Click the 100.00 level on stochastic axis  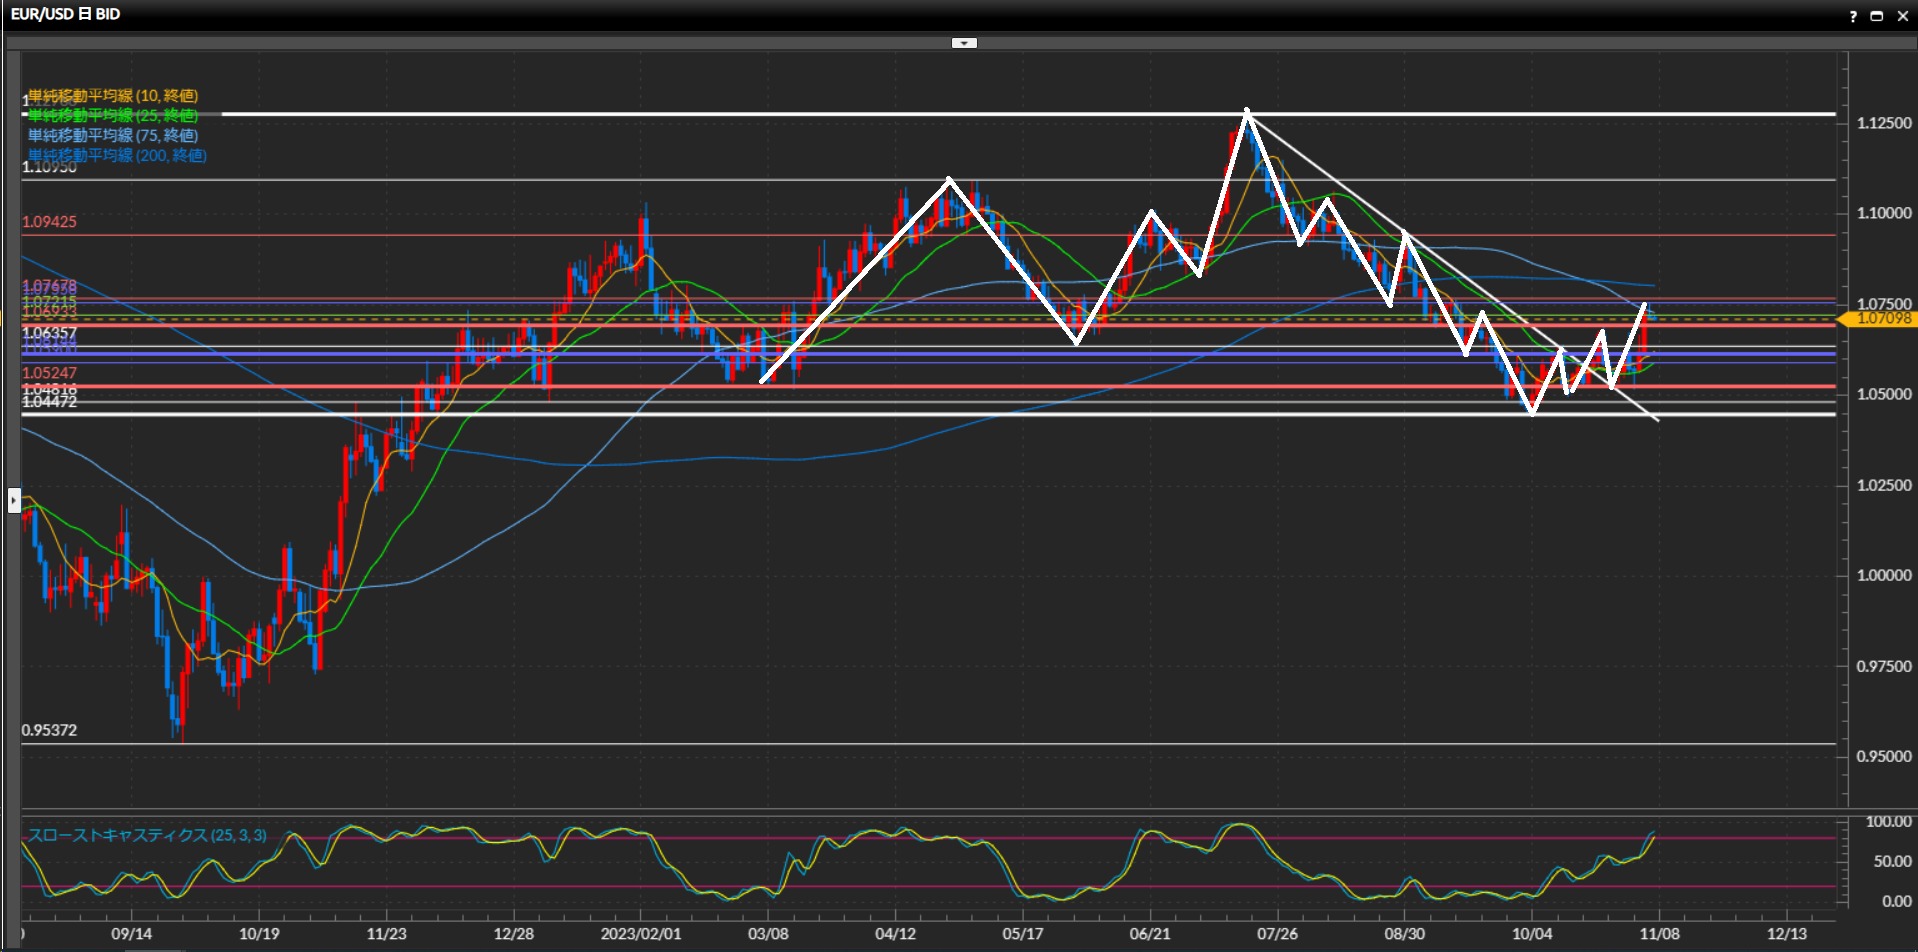(1888, 822)
